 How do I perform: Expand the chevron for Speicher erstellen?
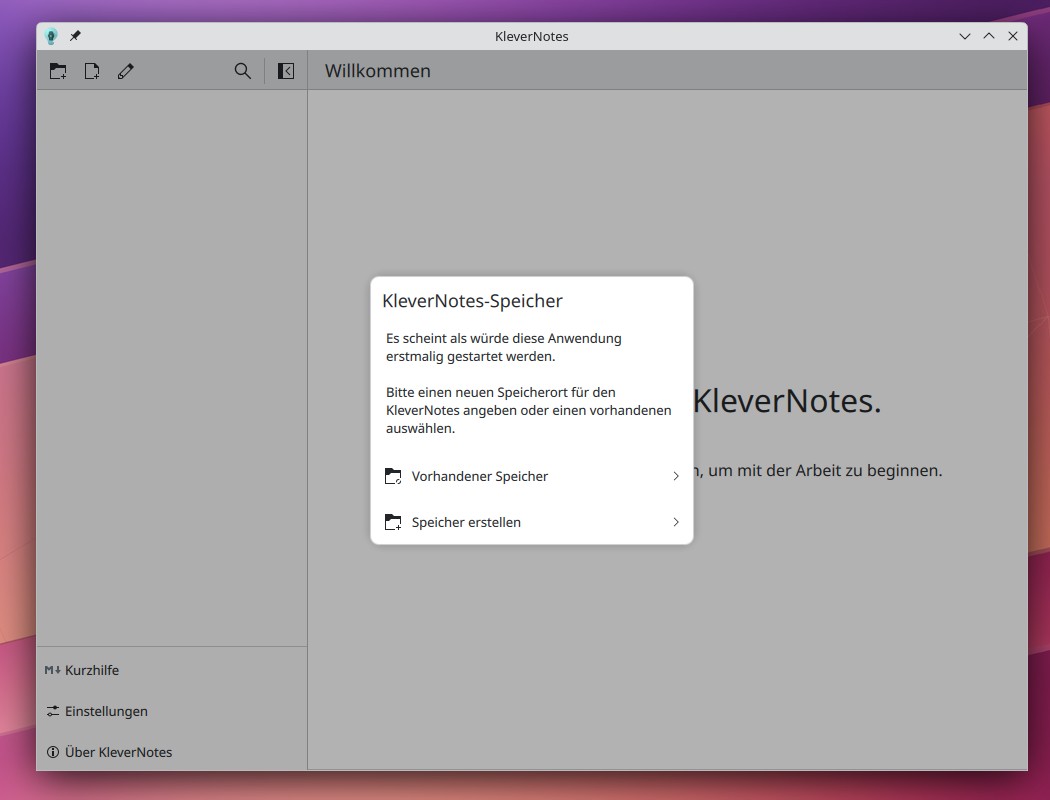676,522
